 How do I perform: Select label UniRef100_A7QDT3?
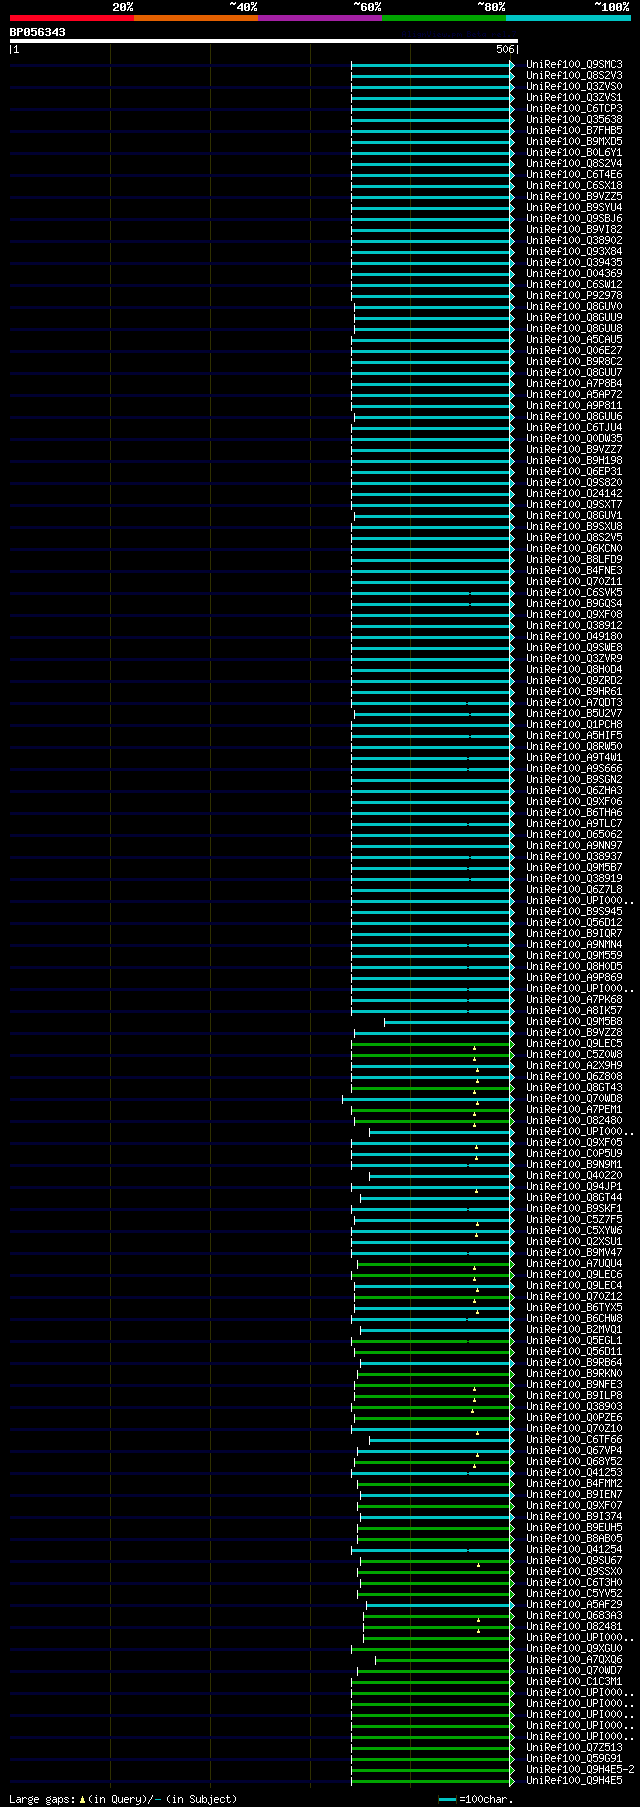click(574, 702)
